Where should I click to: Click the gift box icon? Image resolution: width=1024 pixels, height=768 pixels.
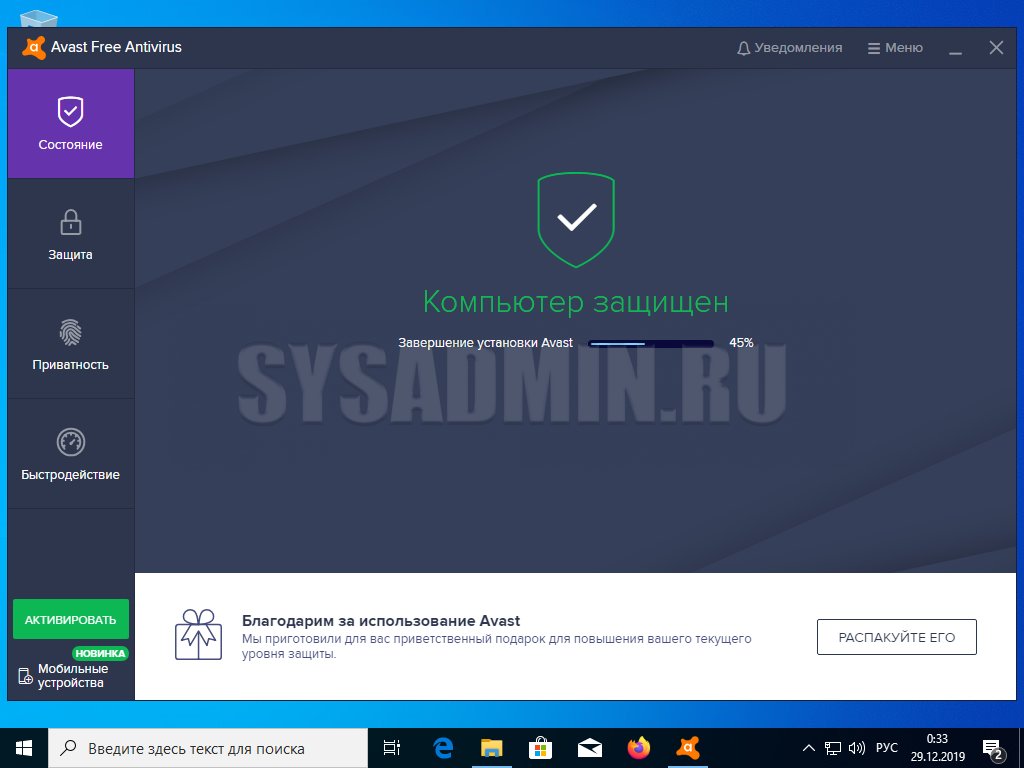coord(198,635)
